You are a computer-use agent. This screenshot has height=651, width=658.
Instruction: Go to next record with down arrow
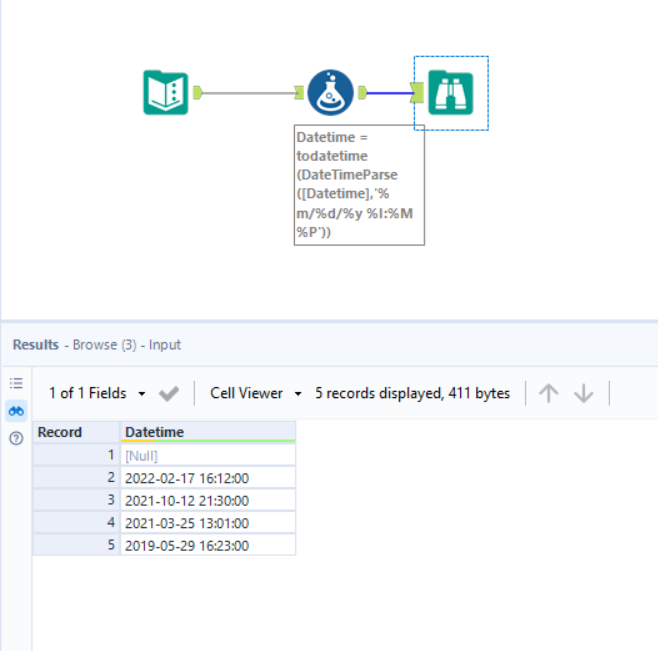tap(584, 394)
